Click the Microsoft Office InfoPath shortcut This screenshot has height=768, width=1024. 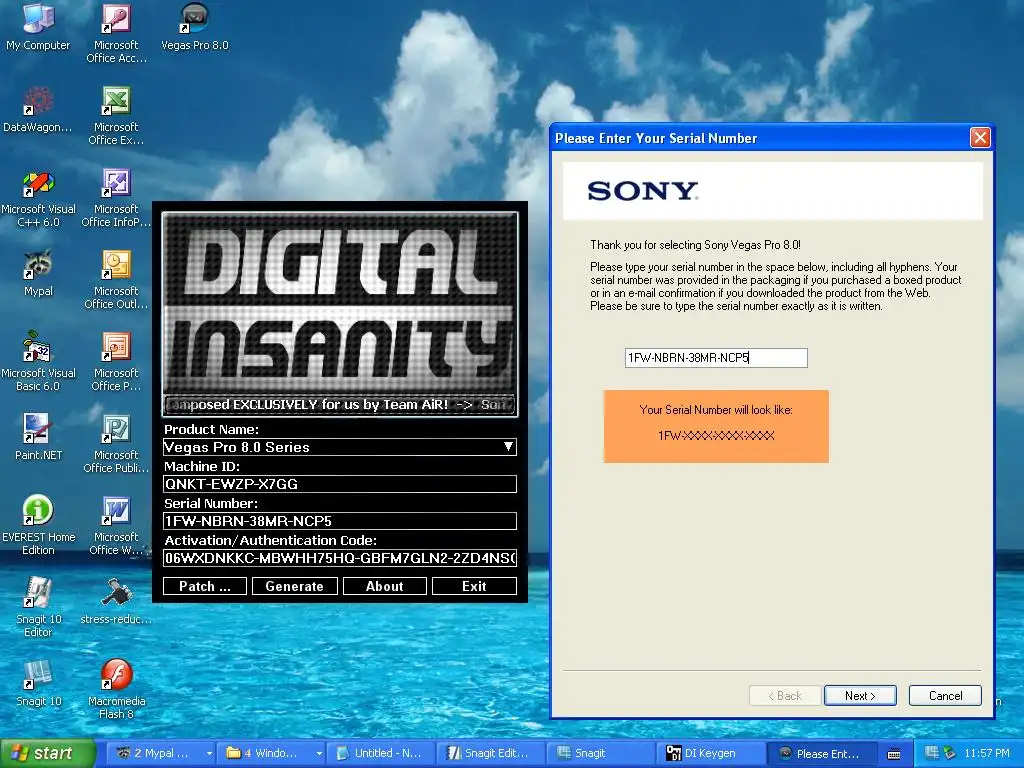(x=116, y=198)
